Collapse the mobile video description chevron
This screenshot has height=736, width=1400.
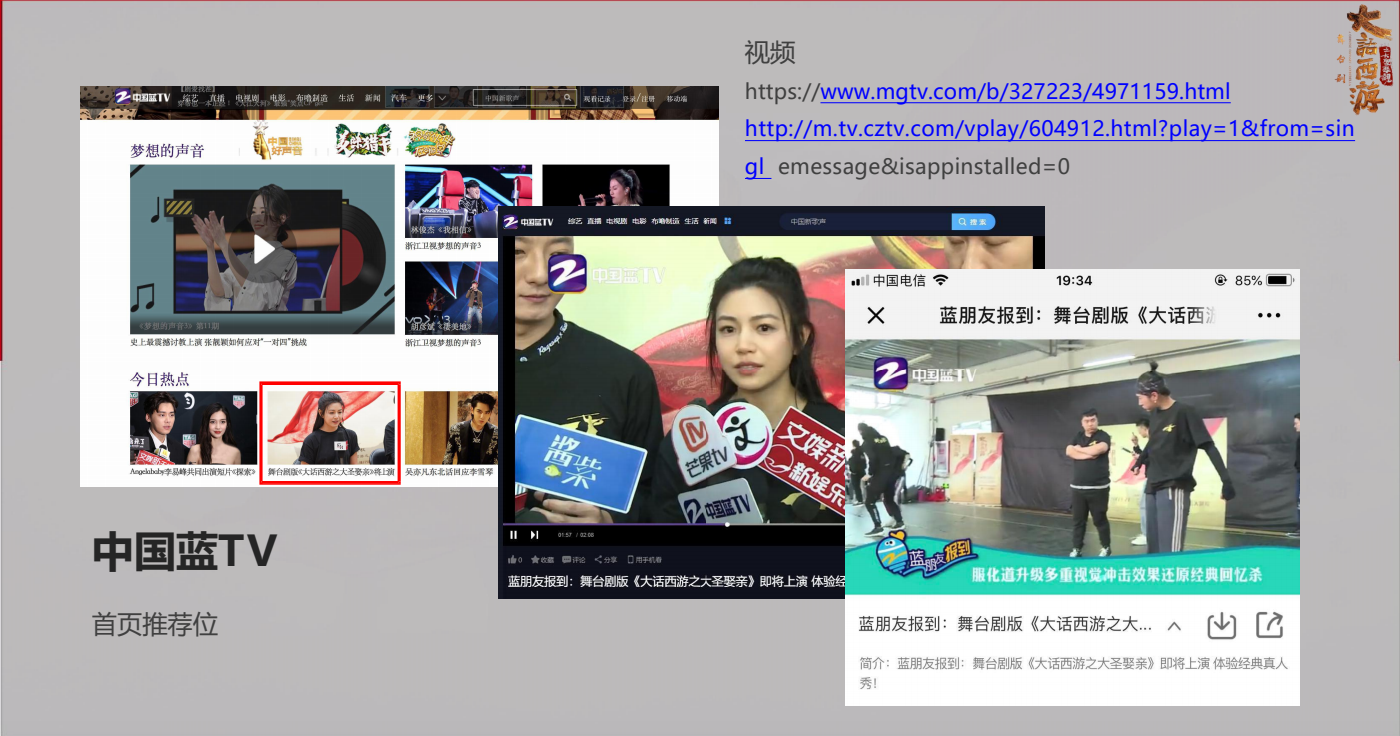click(1175, 626)
